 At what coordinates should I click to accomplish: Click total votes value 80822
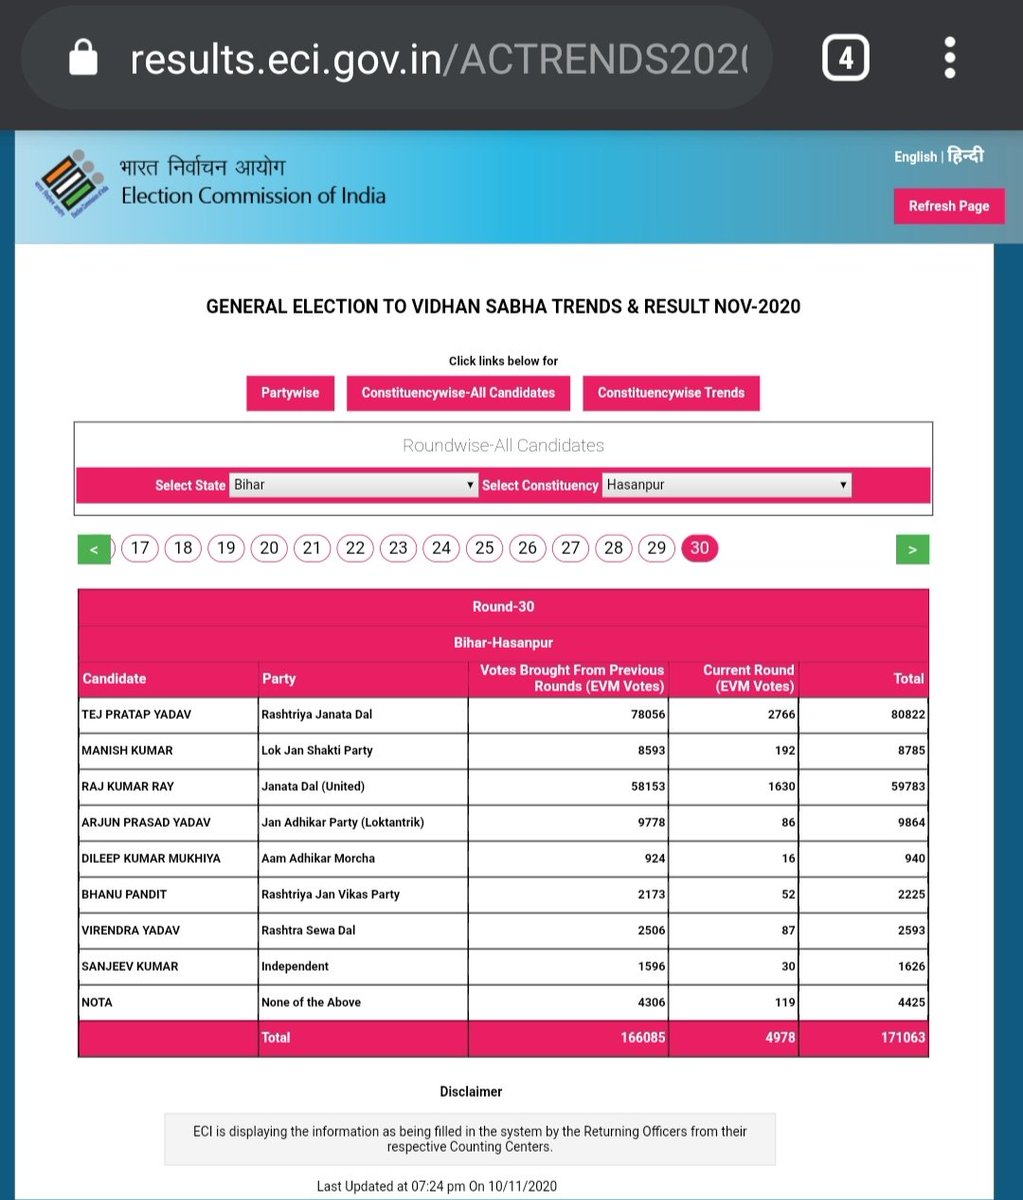(908, 714)
